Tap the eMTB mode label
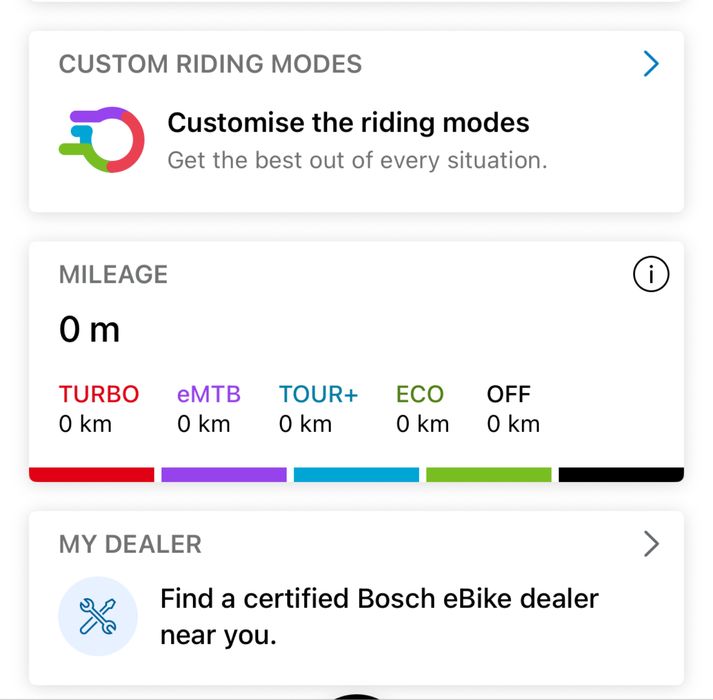The width and height of the screenshot is (713, 700). [209, 394]
